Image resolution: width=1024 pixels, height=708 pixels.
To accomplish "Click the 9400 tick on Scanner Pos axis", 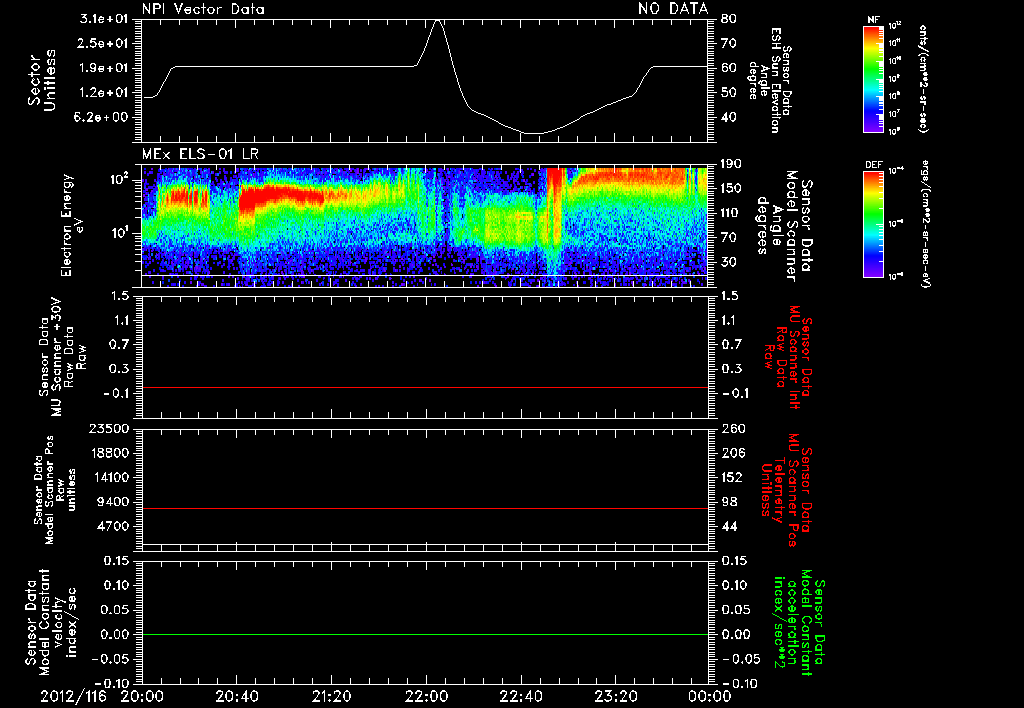I will [x=114, y=502].
